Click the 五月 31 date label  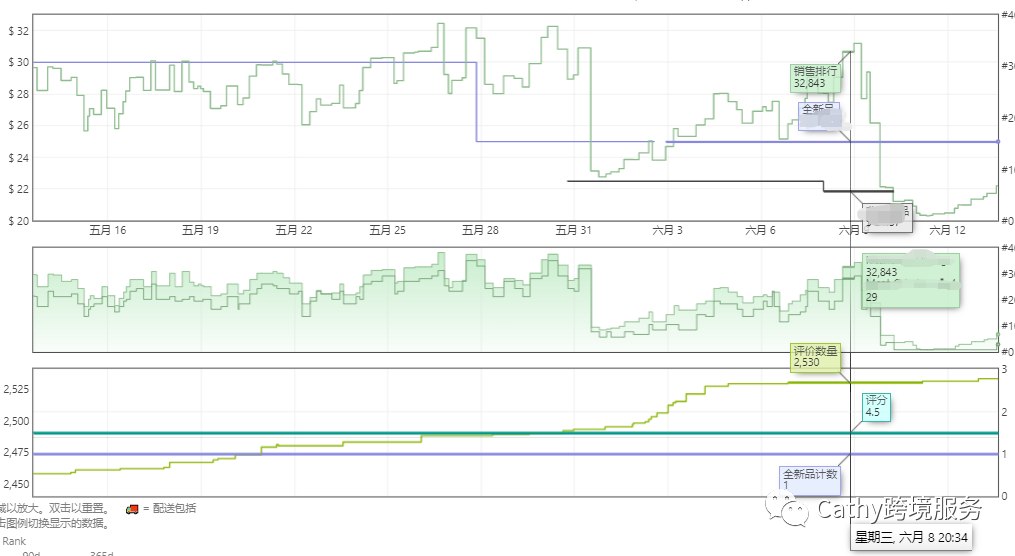(x=574, y=230)
